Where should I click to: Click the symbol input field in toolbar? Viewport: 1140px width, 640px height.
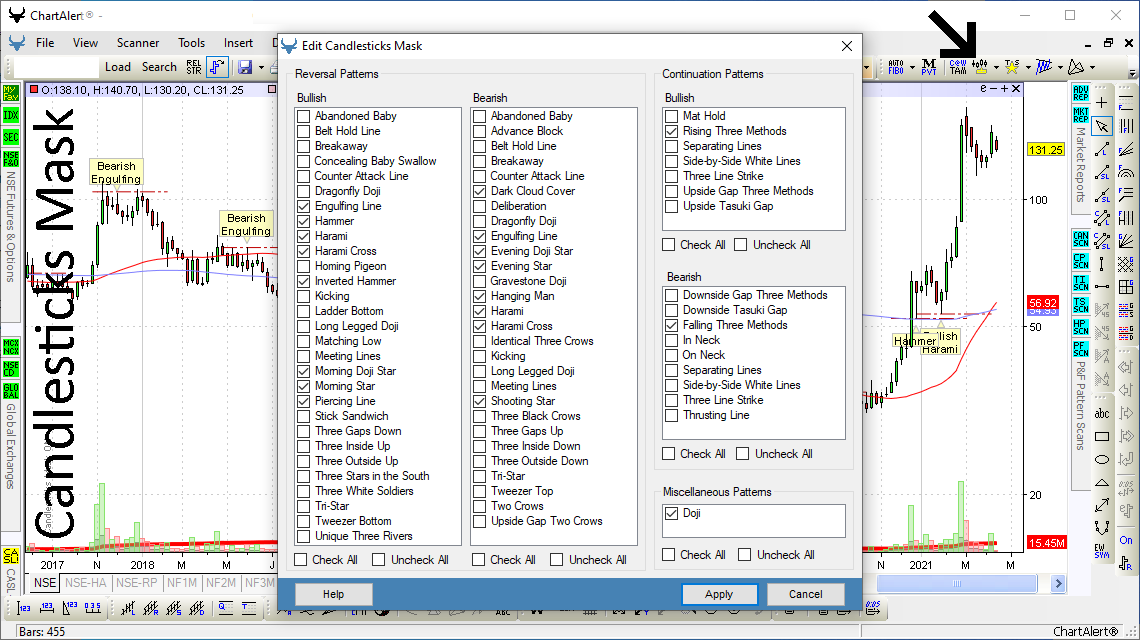click(x=57, y=67)
